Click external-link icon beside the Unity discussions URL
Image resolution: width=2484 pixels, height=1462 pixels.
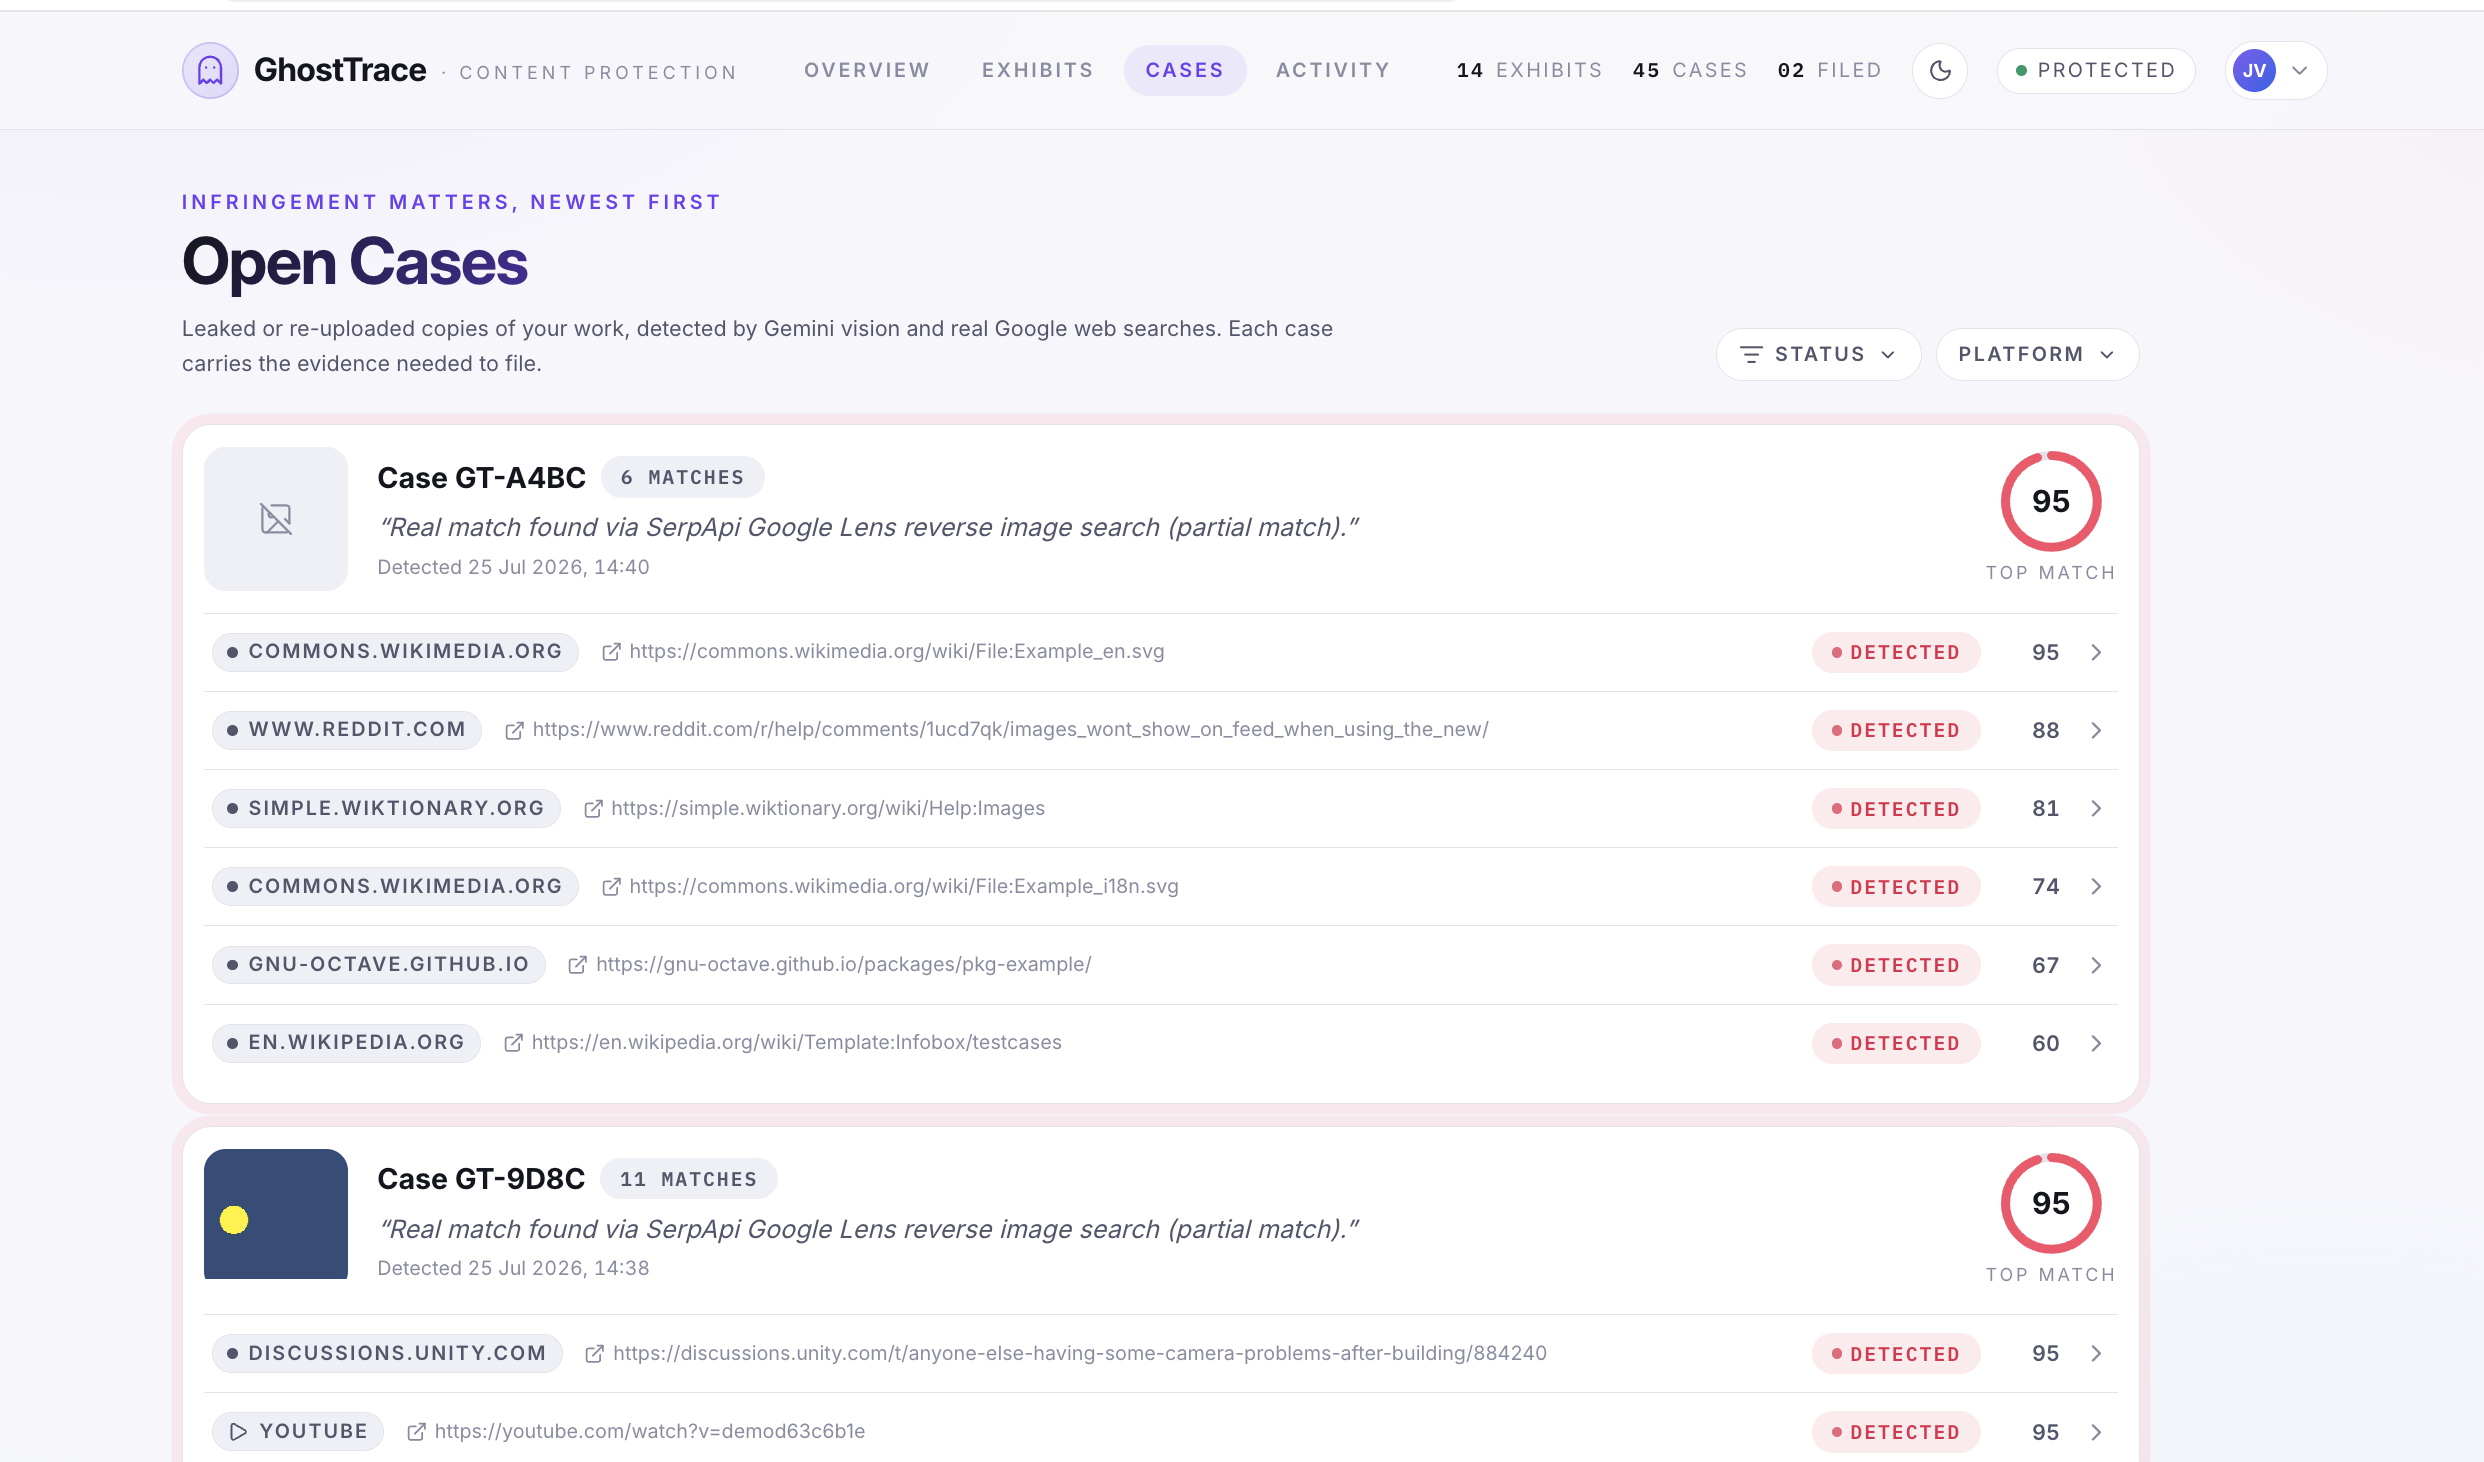click(x=595, y=1354)
